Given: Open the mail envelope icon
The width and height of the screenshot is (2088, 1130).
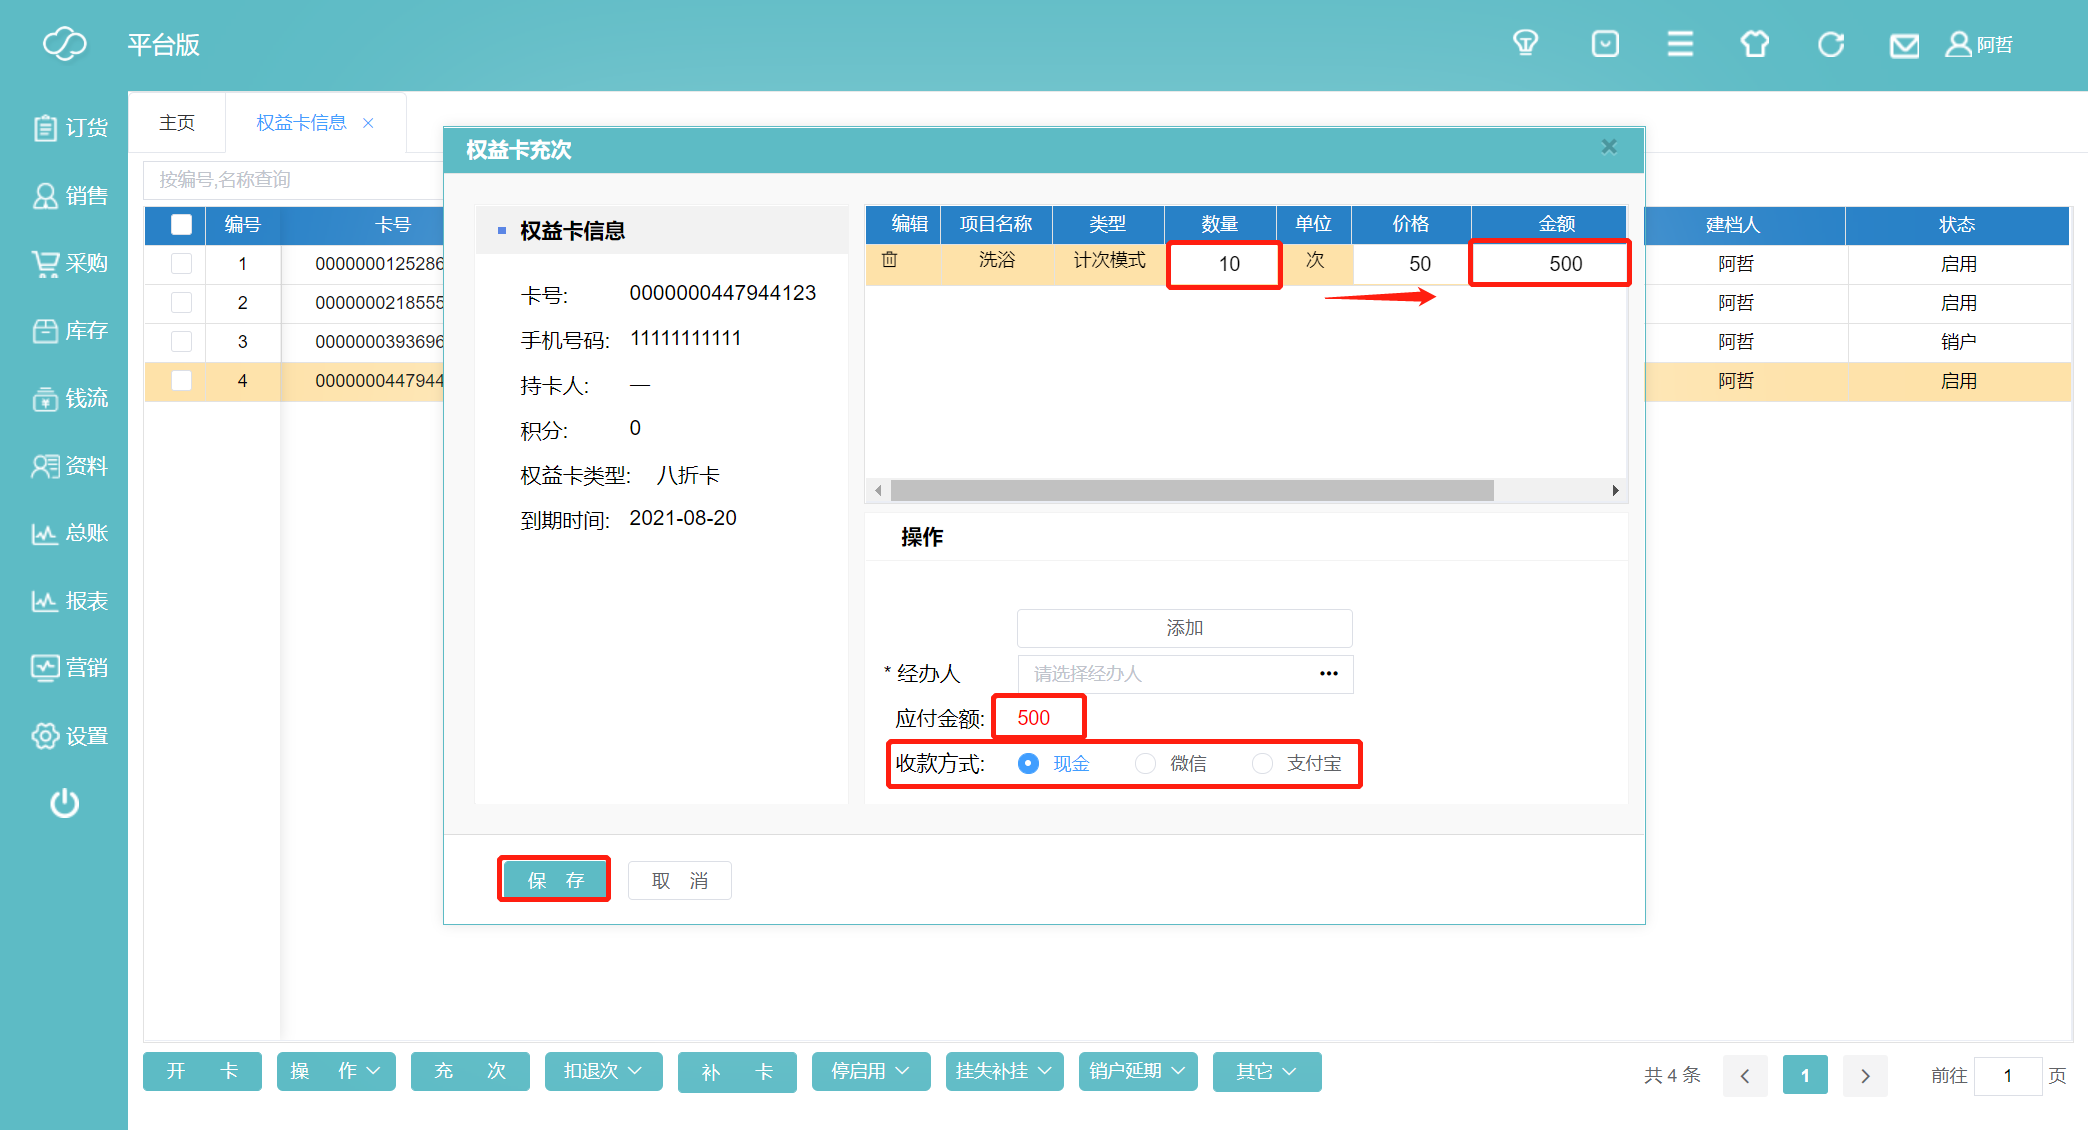Looking at the screenshot, I should 1904,45.
